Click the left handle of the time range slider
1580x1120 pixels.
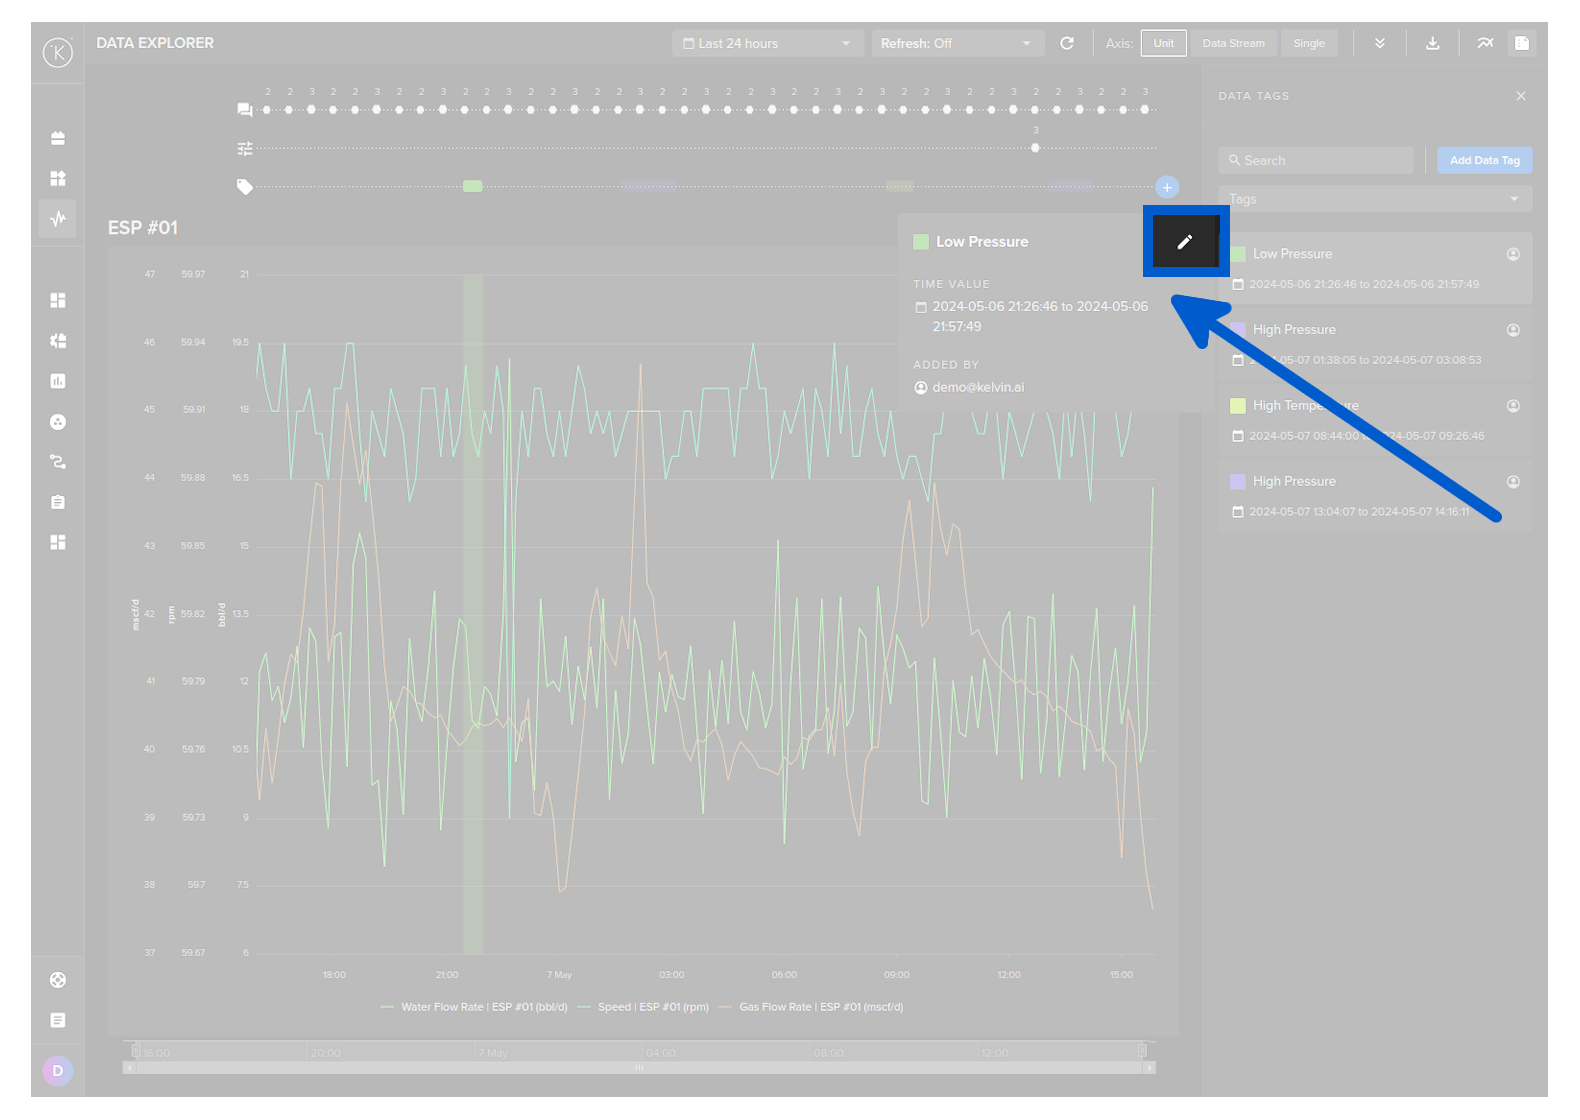click(x=136, y=1050)
